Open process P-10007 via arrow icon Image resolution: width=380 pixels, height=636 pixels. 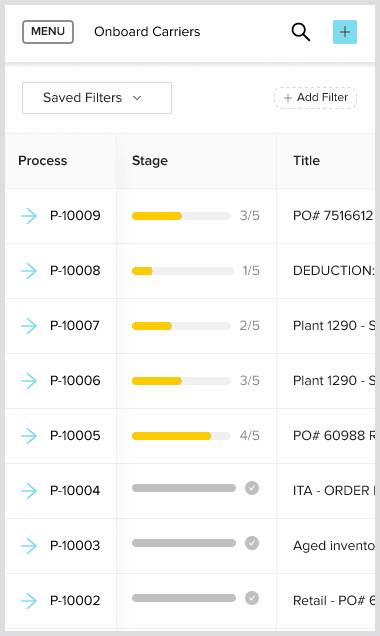[x=29, y=326]
